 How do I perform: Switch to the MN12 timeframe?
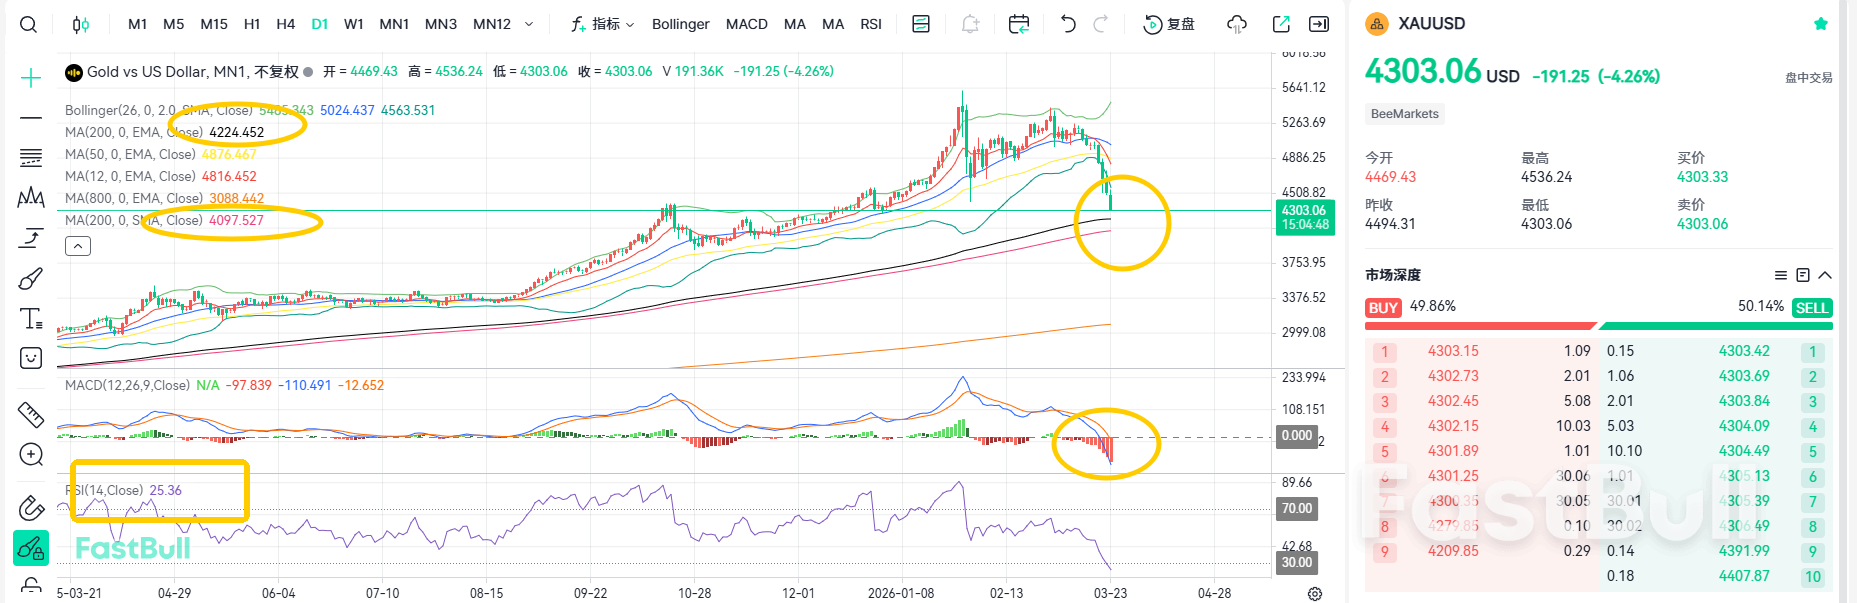pyautogui.click(x=492, y=24)
